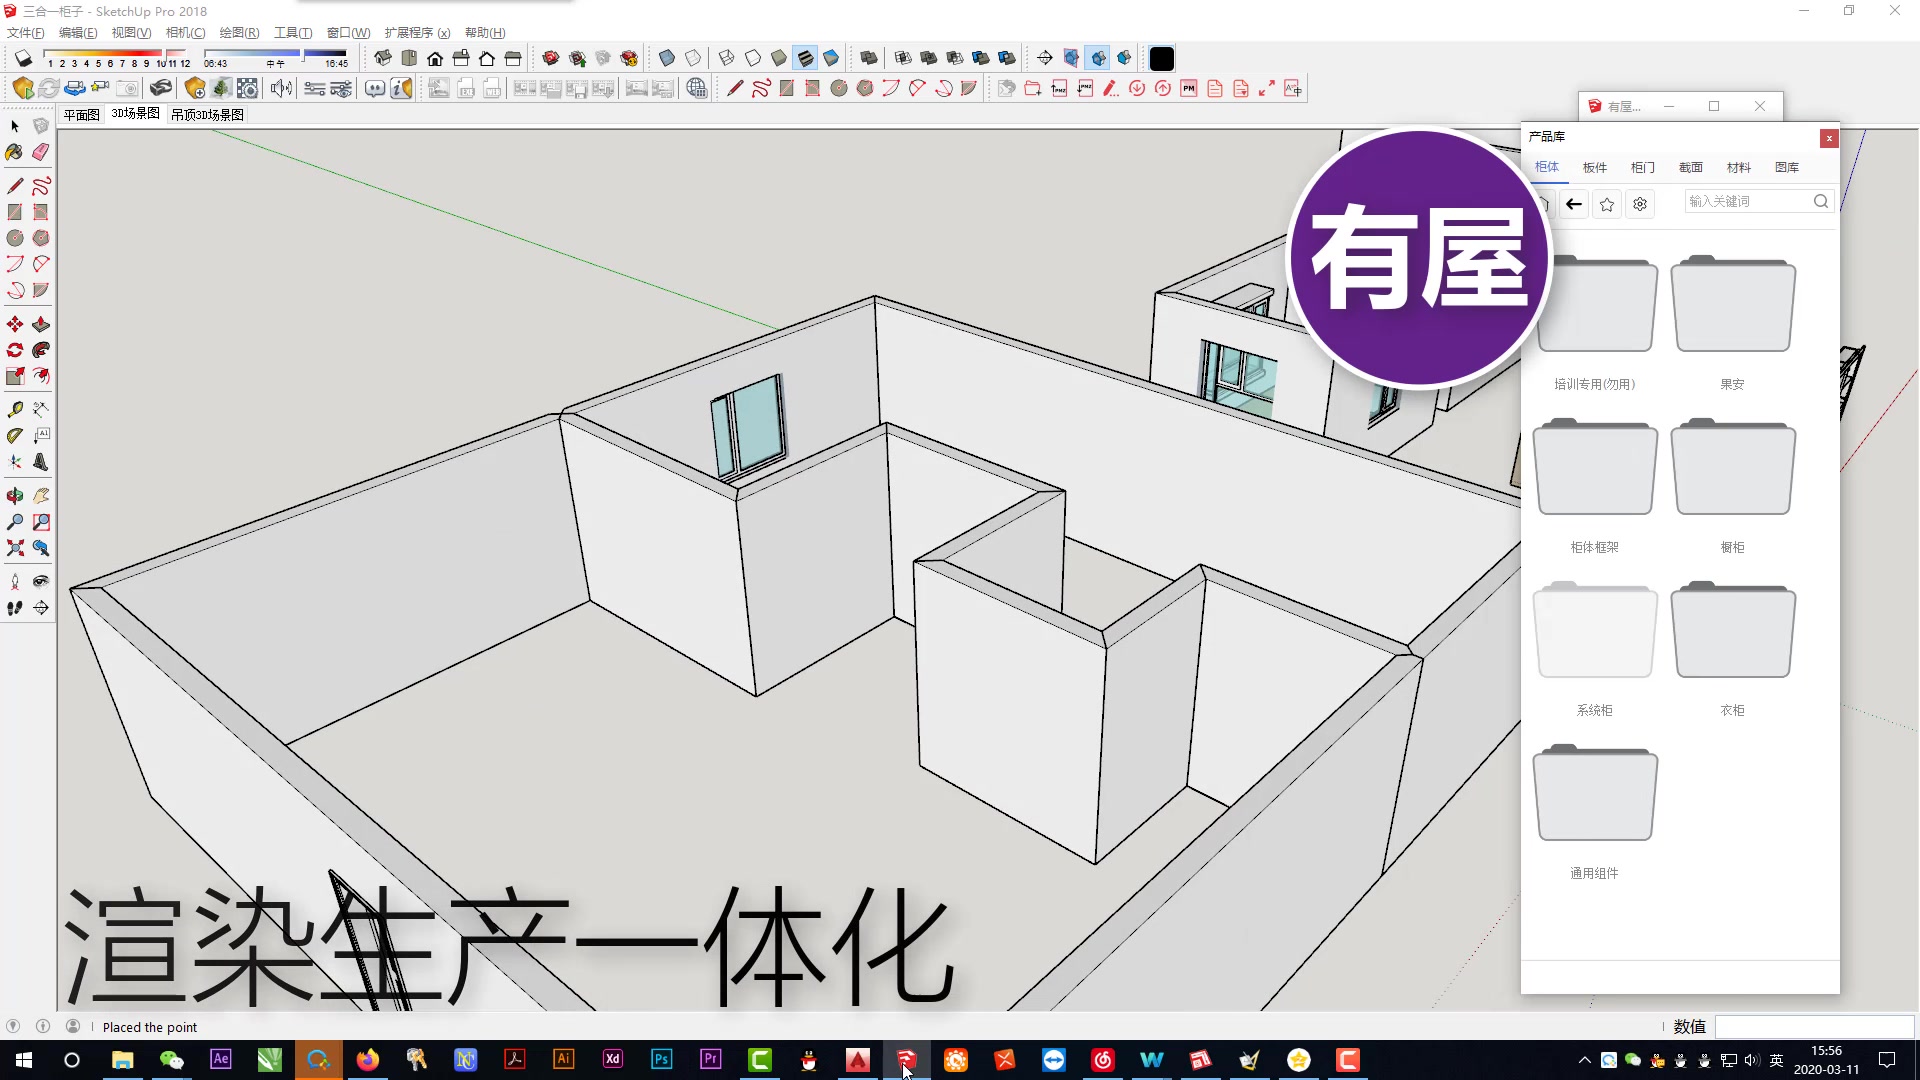This screenshot has height=1080, width=1920.
Task: Select the Rotate tool
Action: 15,350
